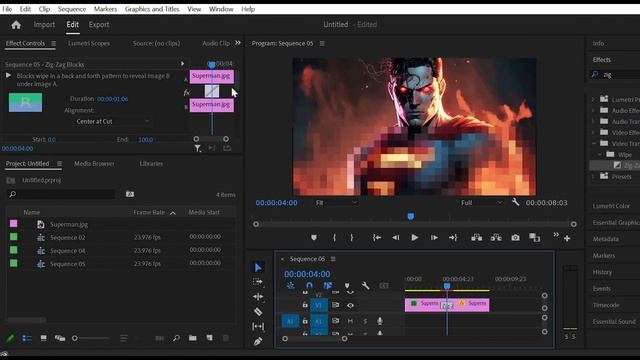This screenshot has height=360, width=640.
Task: Toggle Project panel writable pencil icon
Action: (x=10, y=338)
